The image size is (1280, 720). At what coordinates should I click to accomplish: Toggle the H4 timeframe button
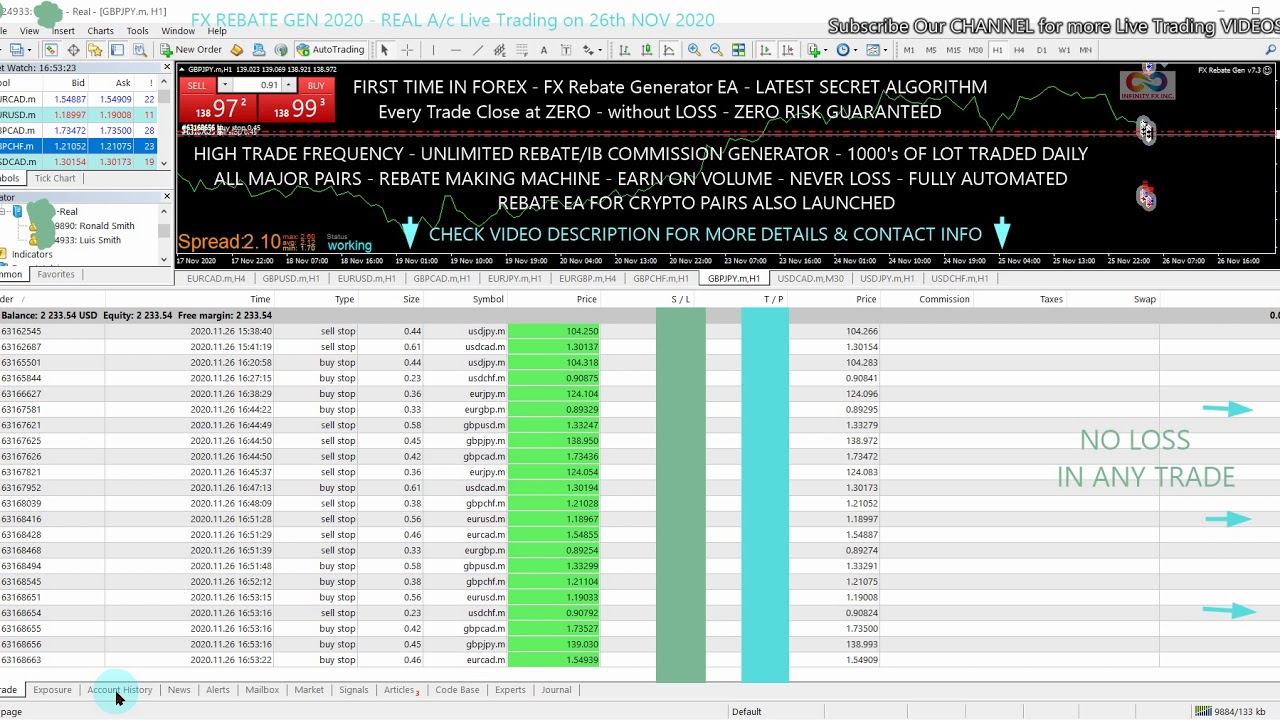(1019, 50)
